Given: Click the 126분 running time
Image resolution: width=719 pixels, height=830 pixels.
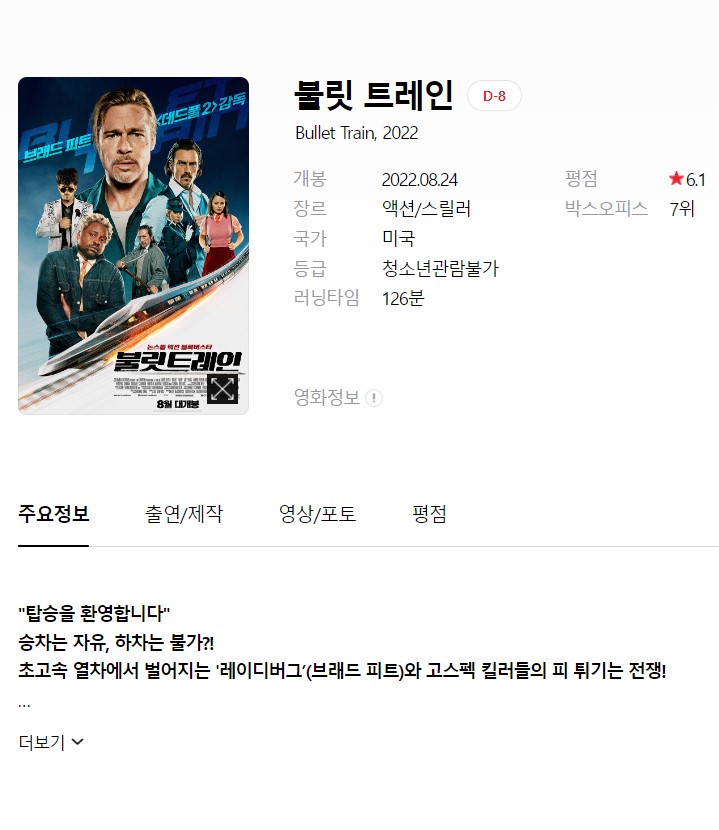Looking at the screenshot, I should 403,299.
